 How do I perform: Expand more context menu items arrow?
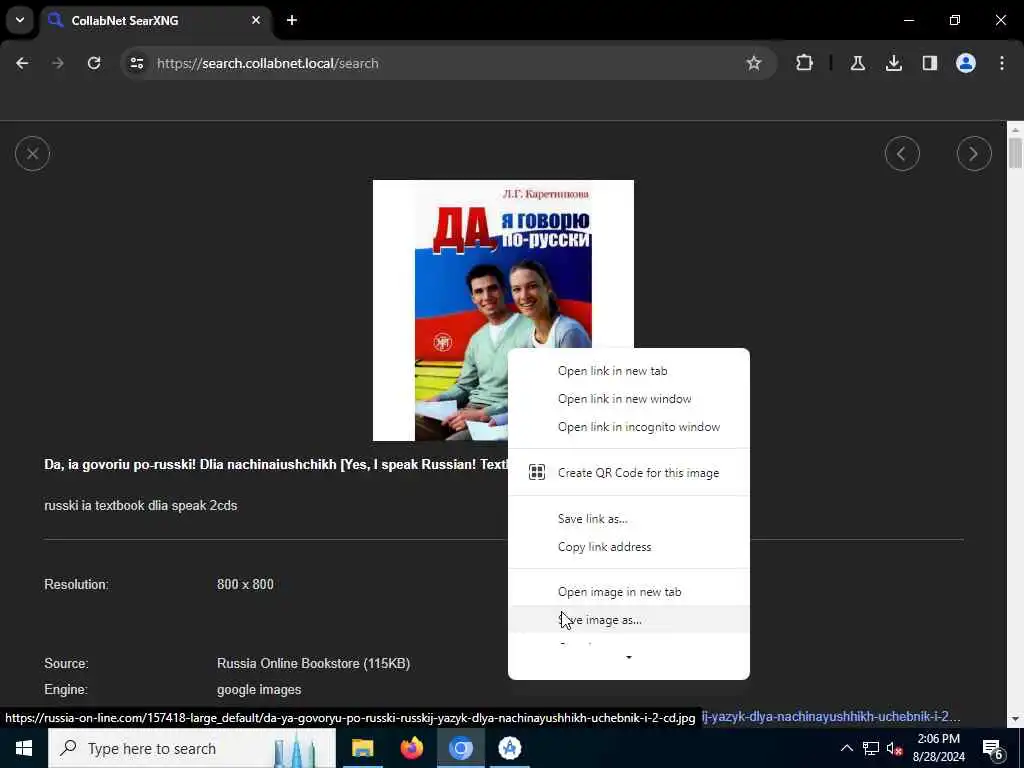(628, 658)
